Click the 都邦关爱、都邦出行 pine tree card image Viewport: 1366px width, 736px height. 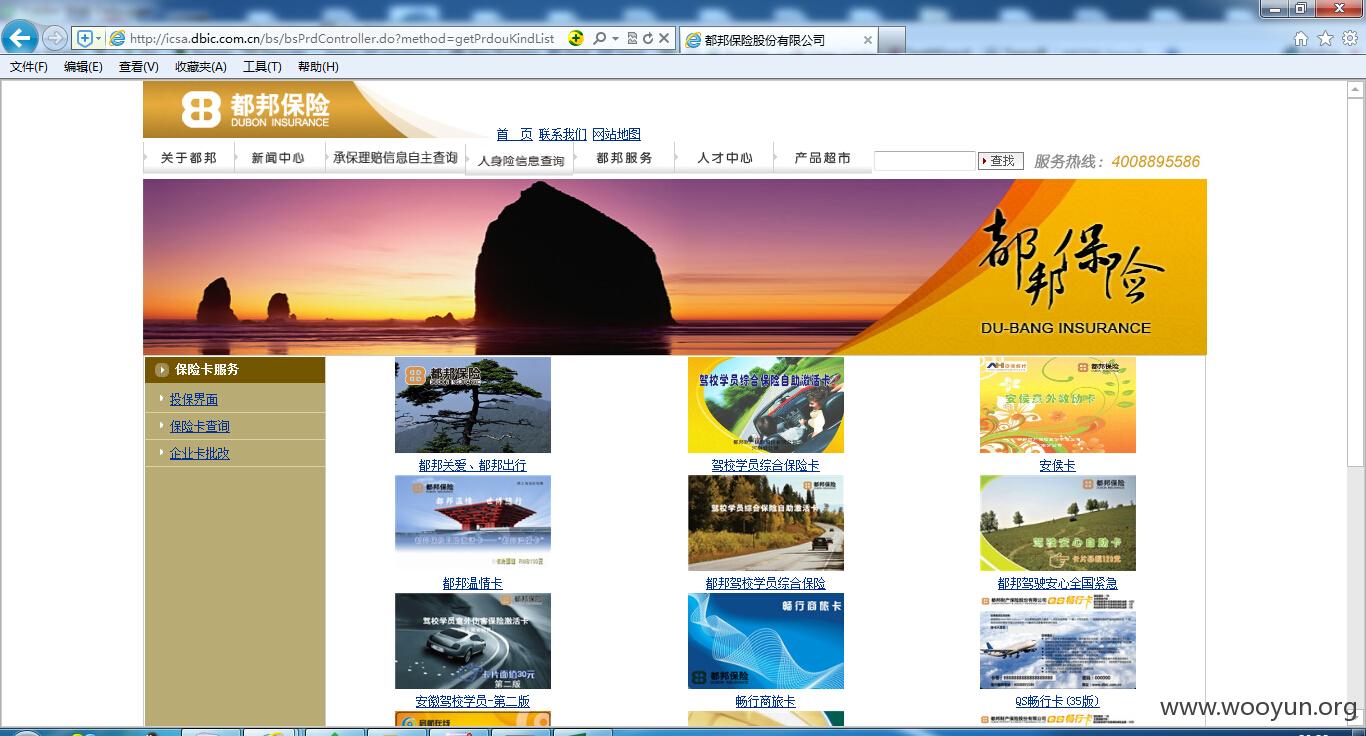[x=473, y=405]
